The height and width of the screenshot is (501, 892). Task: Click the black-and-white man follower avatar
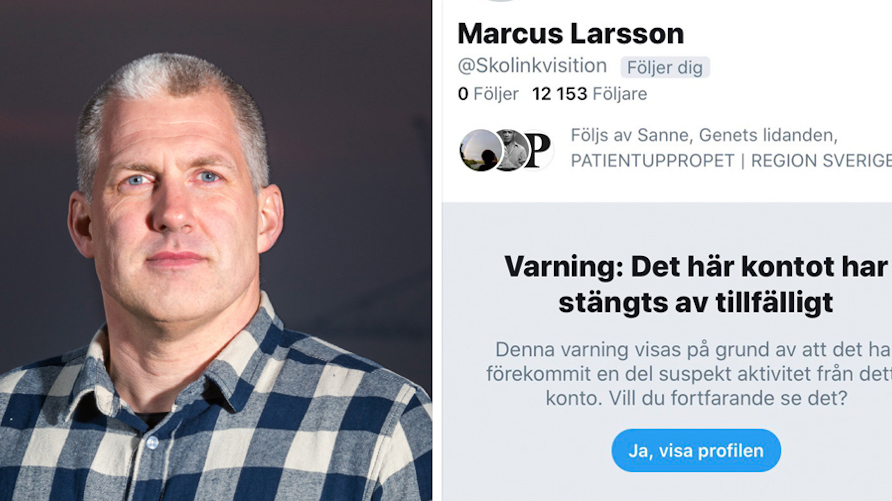tap(512, 150)
